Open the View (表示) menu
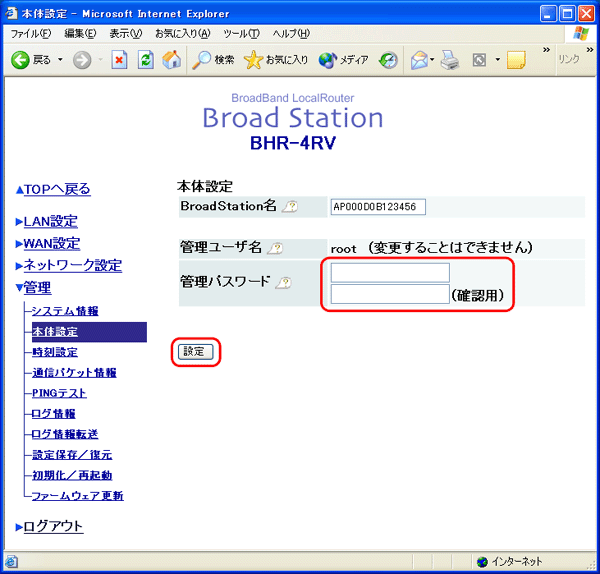 126,34
